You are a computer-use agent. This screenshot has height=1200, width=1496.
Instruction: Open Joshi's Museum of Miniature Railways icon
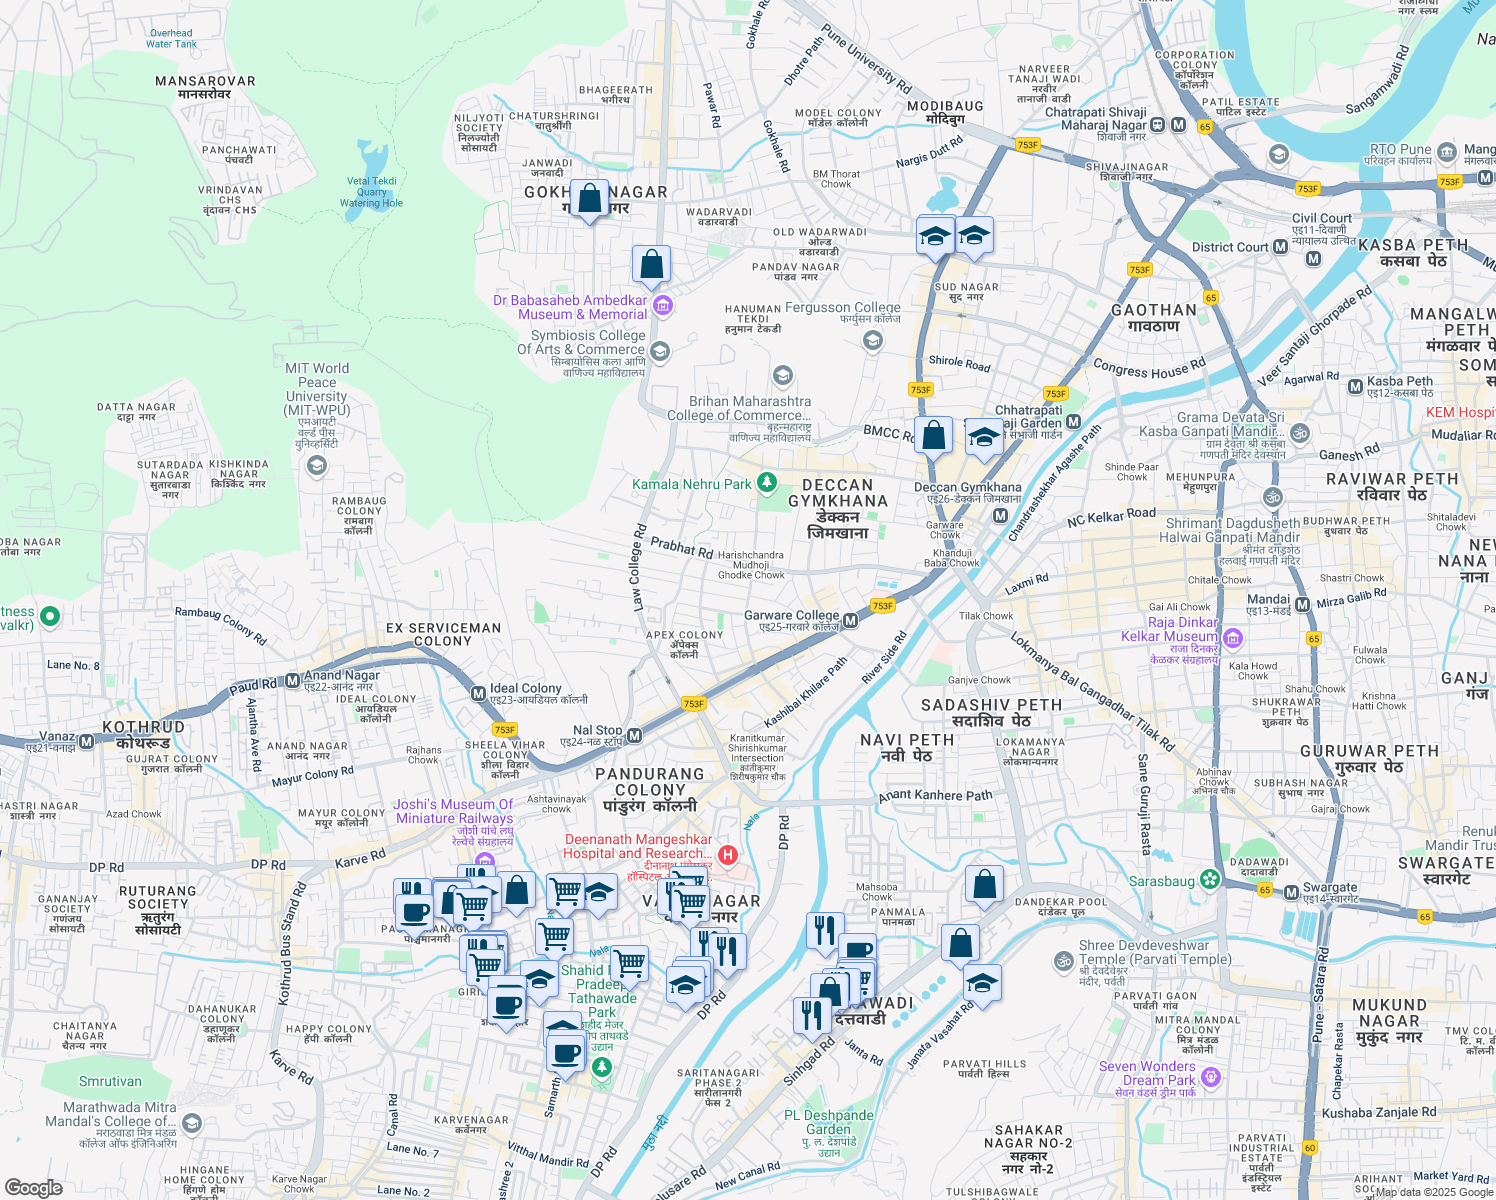tap(485, 861)
